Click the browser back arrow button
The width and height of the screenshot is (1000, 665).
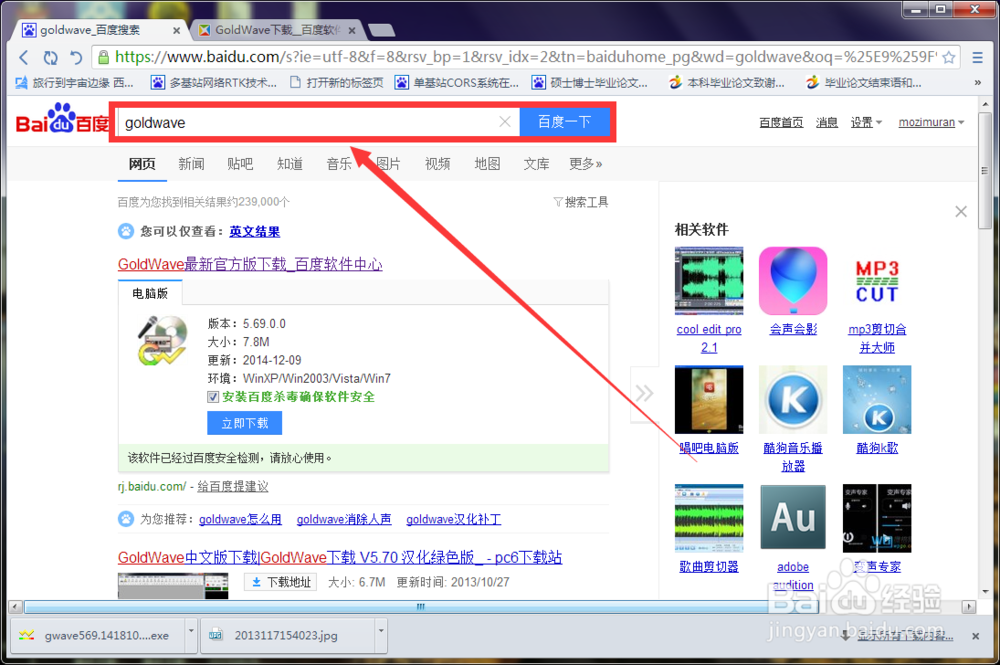[x=24, y=57]
